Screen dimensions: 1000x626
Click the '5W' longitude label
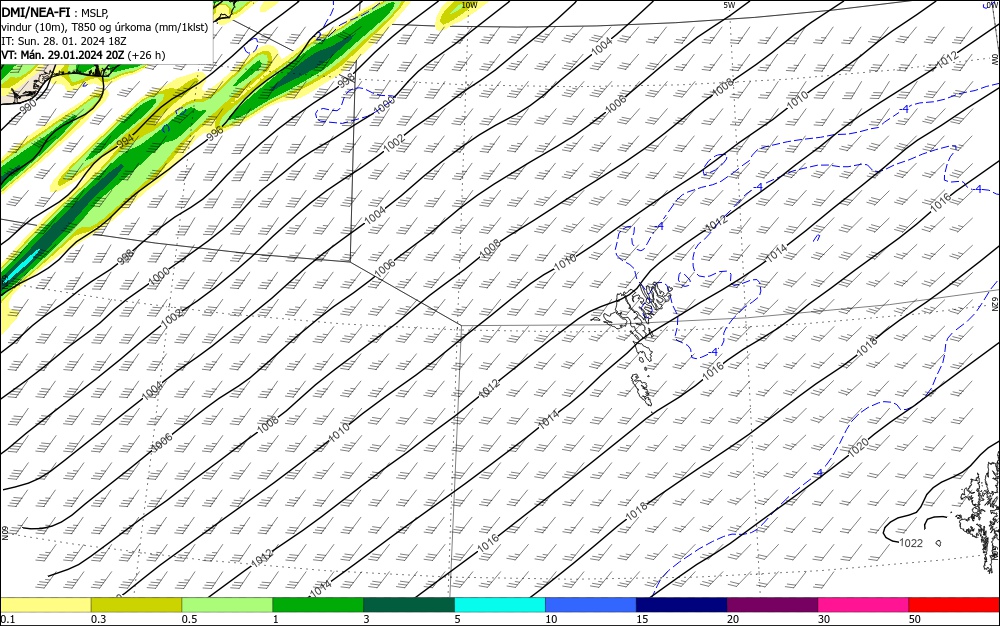coord(729,5)
